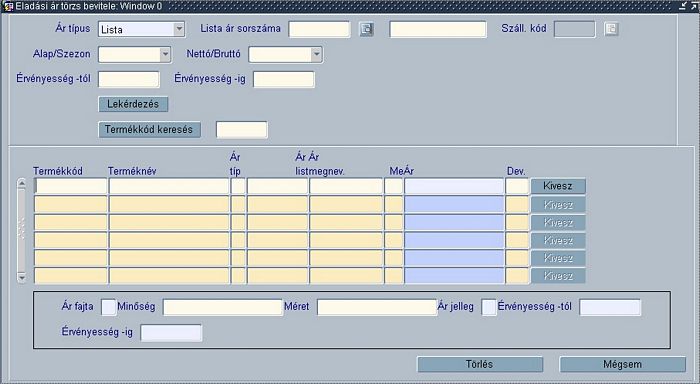The width and height of the screenshot is (700, 384).
Task: Click the Minőség input field
Action: [223, 308]
